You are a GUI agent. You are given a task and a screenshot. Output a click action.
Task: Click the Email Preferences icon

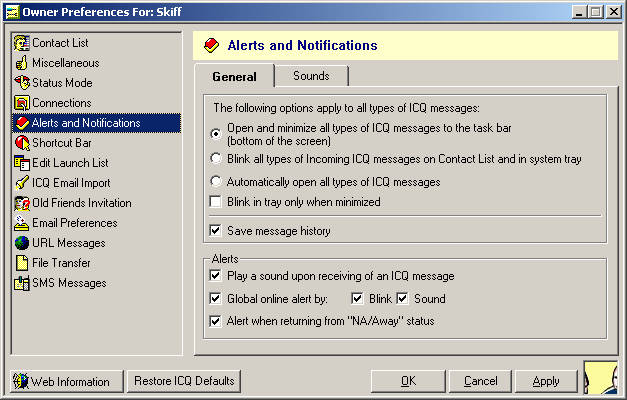click(22, 223)
